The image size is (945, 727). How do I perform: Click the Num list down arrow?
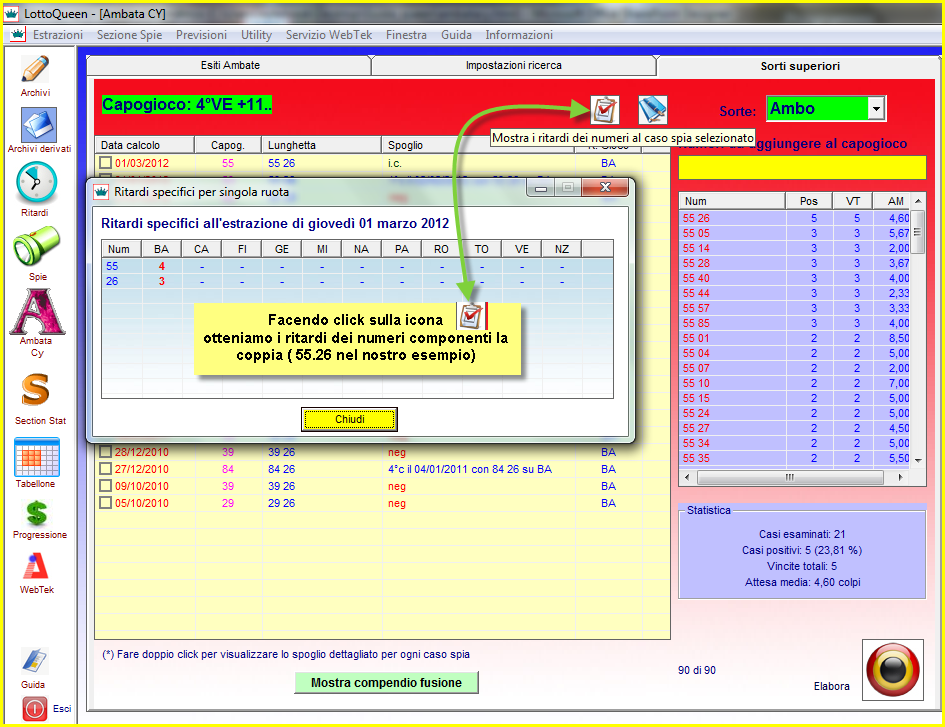[917, 460]
